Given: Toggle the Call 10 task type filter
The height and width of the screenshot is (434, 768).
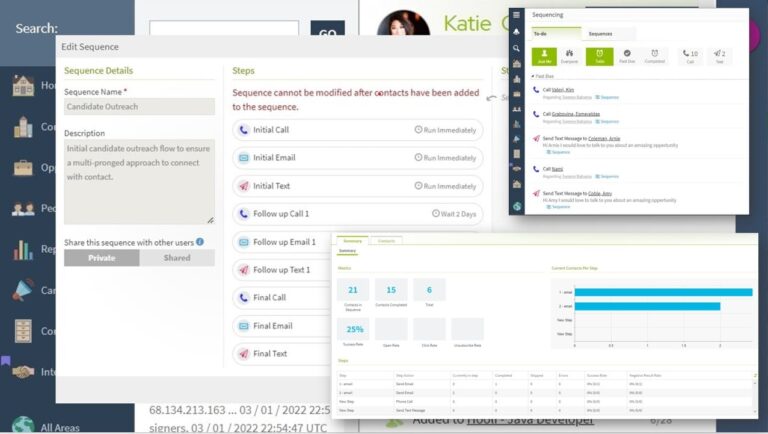Looking at the screenshot, I should [690, 56].
